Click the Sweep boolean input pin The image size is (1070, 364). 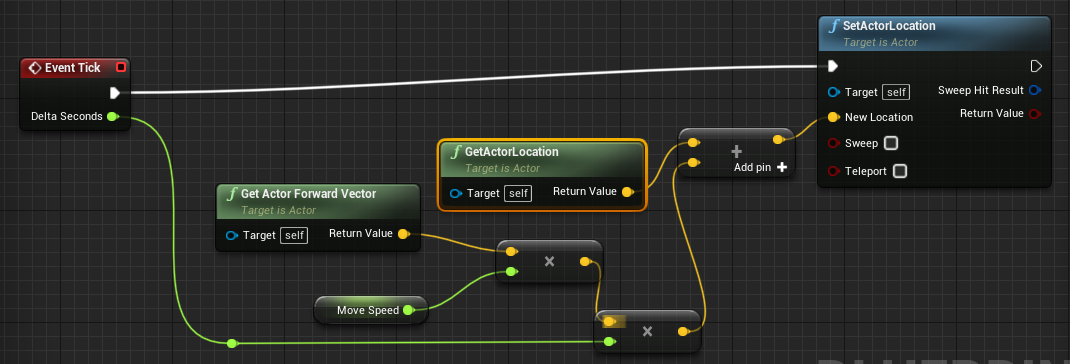tap(833, 143)
